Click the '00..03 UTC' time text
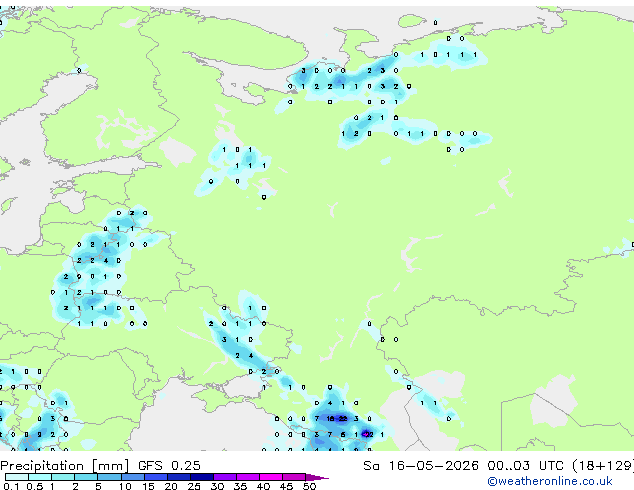Screen dimensions: 634x490 point(525,466)
